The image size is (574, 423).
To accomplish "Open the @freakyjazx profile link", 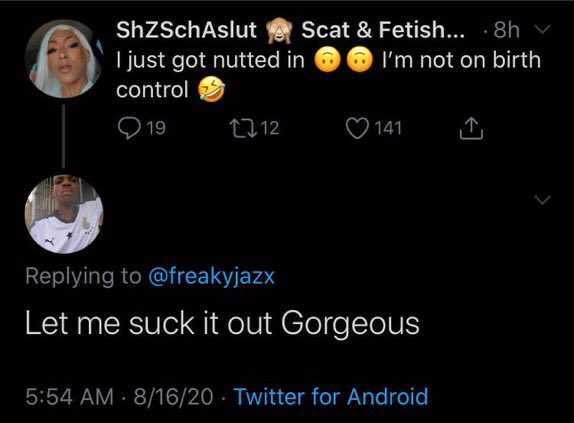I will point(211,276).
